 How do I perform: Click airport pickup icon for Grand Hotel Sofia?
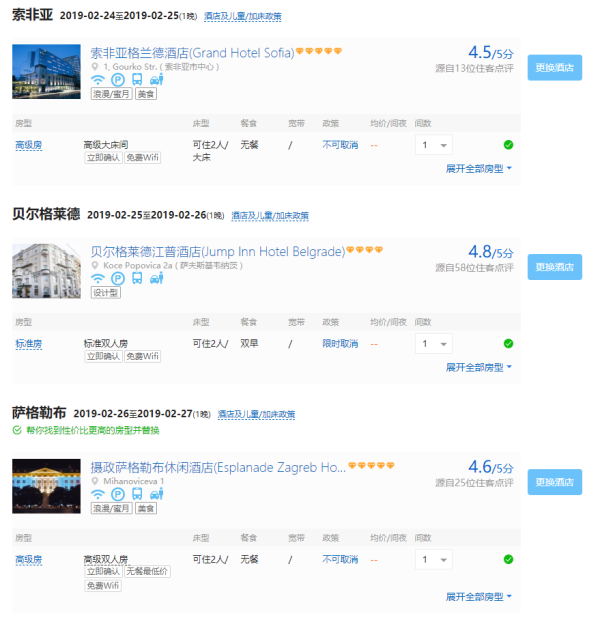click(x=157, y=80)
